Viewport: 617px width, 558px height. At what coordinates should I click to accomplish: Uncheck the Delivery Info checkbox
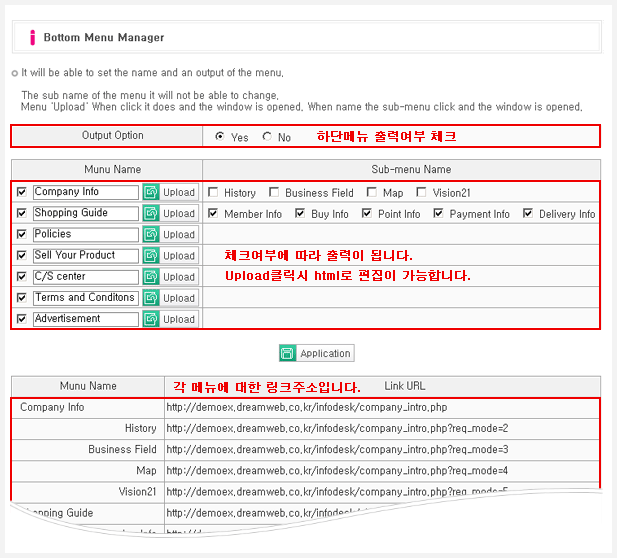[x=528, y=213]
